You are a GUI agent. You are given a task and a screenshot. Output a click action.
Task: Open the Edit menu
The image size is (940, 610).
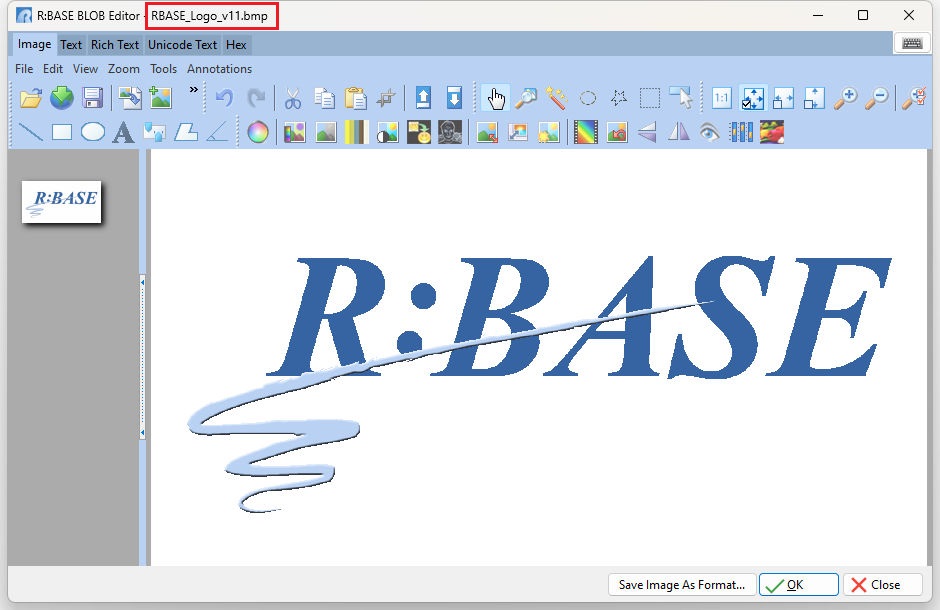click(x=53, y=69)
